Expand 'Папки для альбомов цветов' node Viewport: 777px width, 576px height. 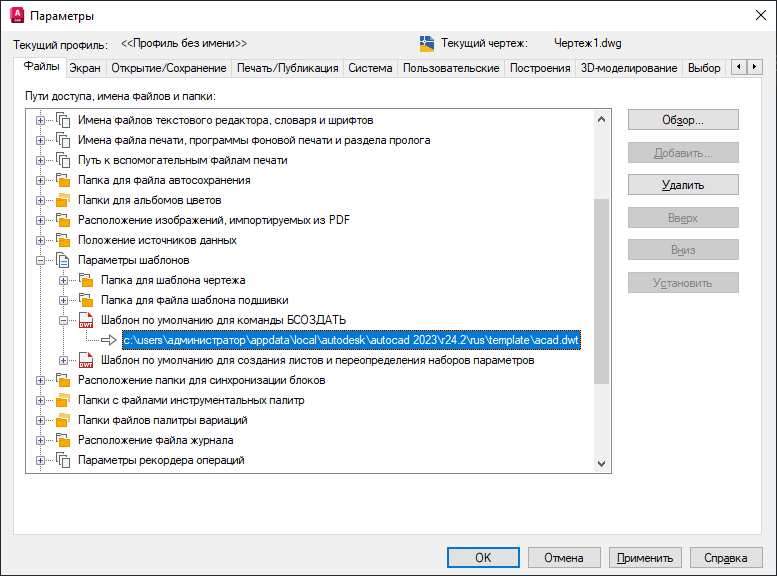pos(41,200)
